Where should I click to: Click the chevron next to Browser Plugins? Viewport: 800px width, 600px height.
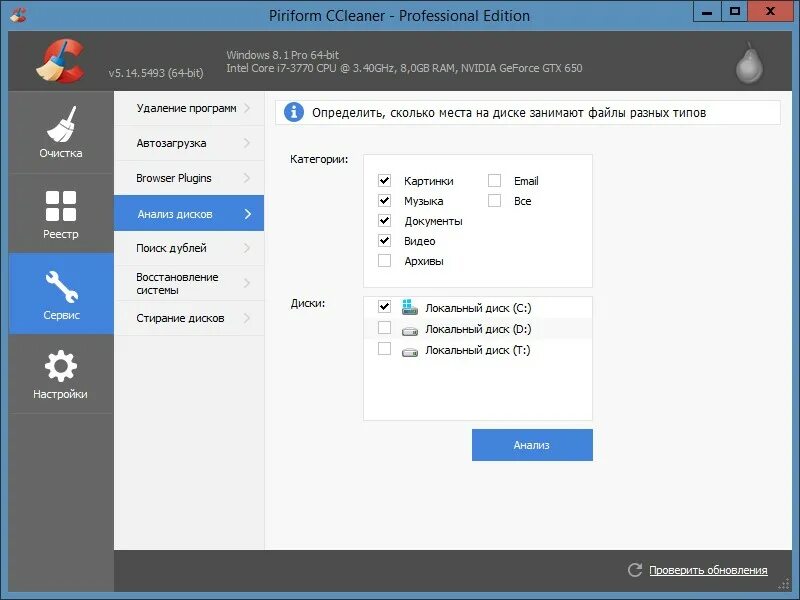point(247,178)
